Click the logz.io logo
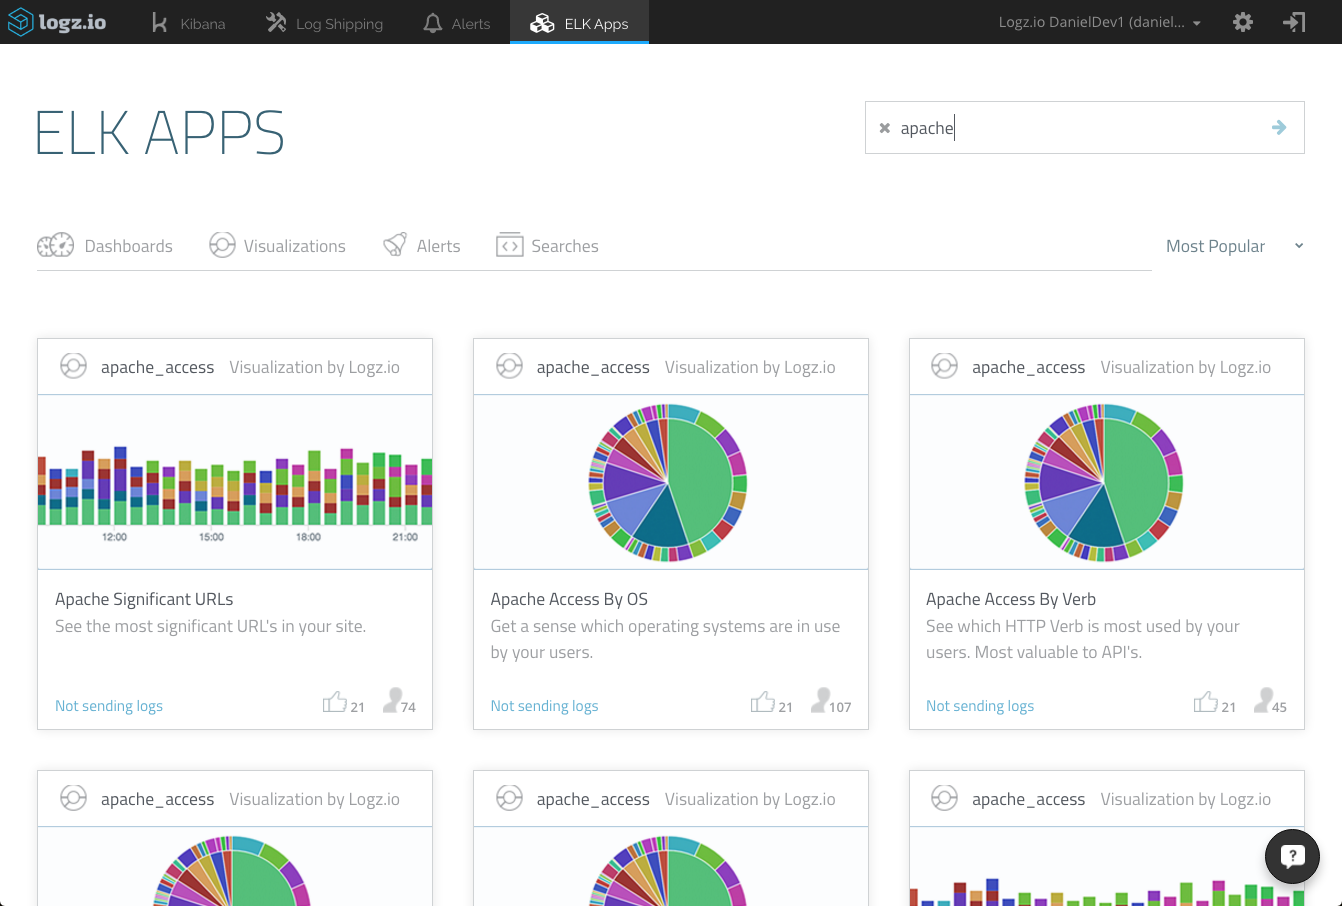1342x906 pixels. click(x=57, y=22)
